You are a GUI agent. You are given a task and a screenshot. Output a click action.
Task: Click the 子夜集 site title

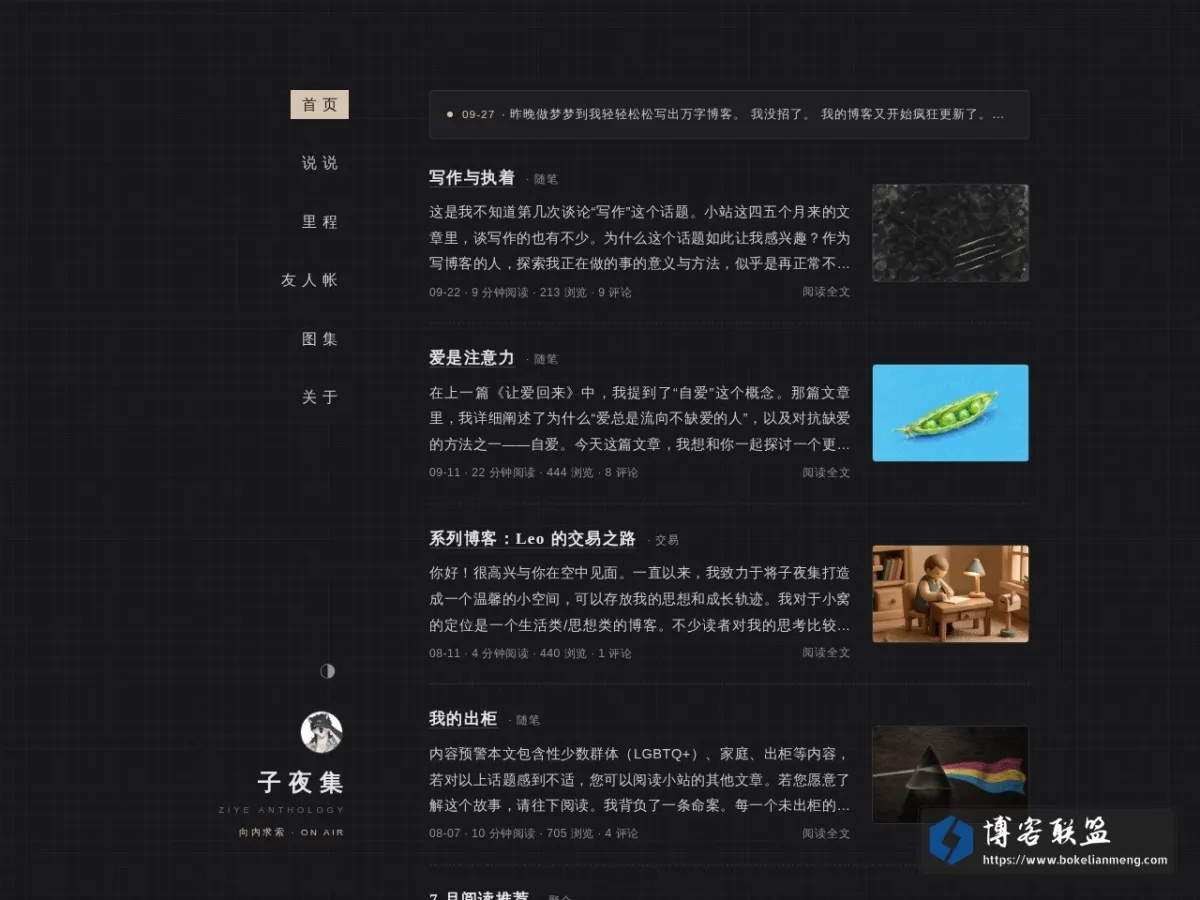tap(300, 782)
